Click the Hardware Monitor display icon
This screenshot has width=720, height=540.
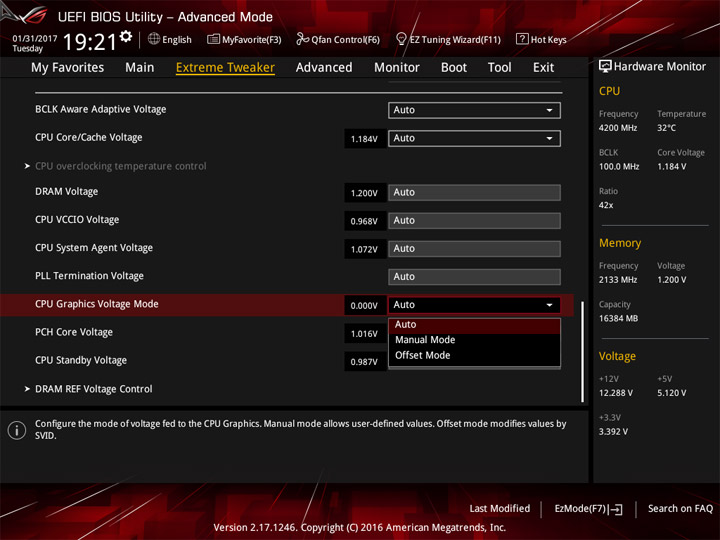(x=605, y=67)
